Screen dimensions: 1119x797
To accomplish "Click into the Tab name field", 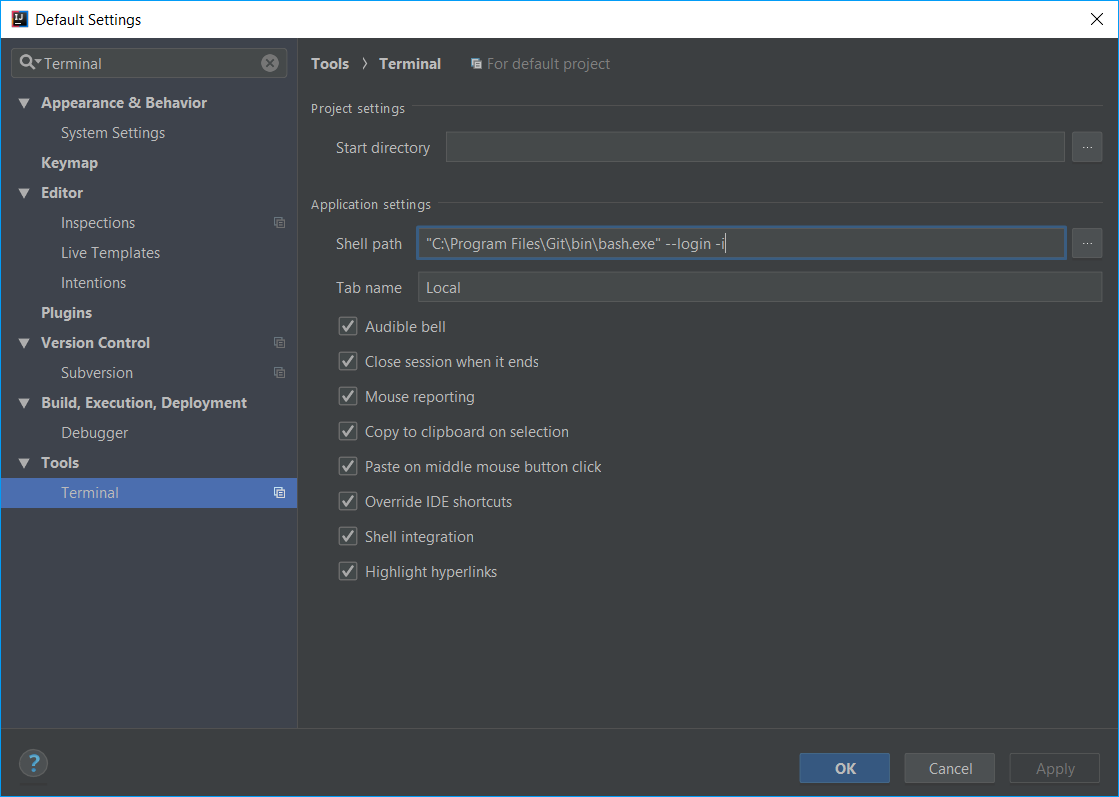I will [759, 287].
